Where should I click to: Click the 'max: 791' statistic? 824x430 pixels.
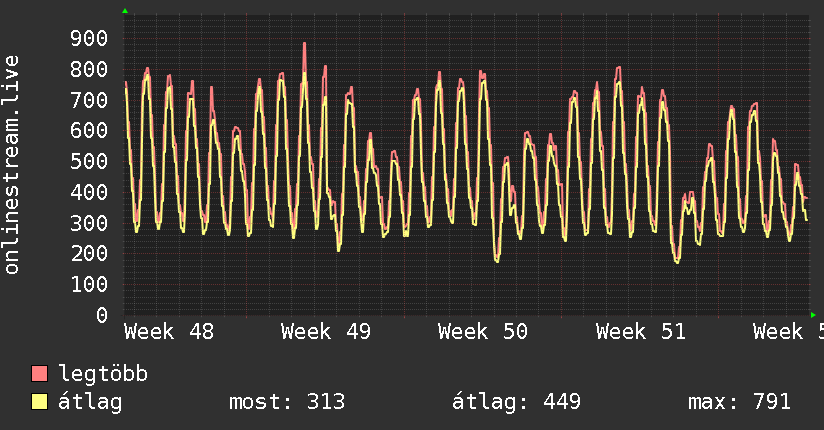pyautogui.click(x=739, y=402)
